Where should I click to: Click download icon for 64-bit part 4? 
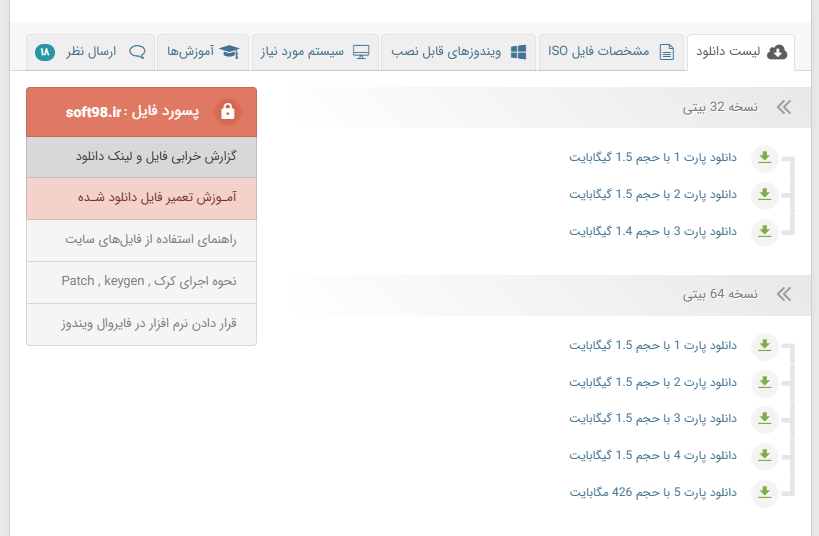click(764, 456)
